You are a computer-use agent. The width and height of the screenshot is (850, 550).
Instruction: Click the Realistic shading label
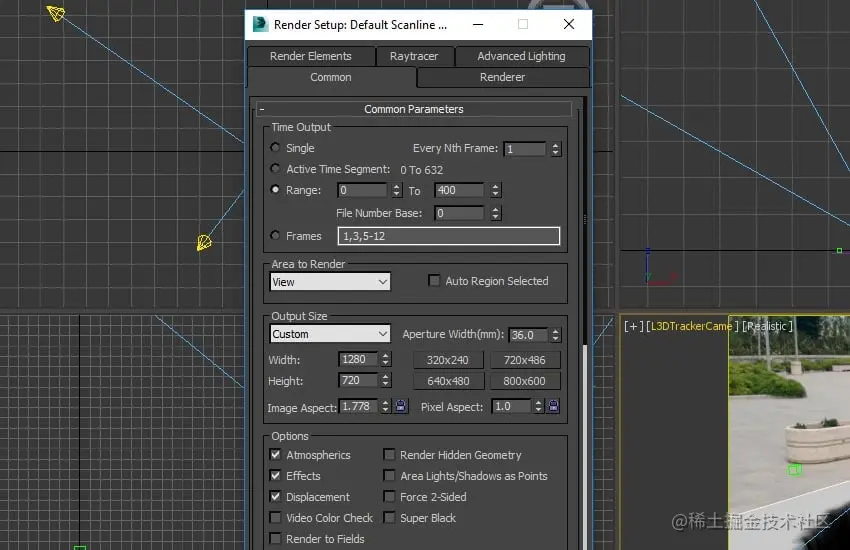click(767, 326)
